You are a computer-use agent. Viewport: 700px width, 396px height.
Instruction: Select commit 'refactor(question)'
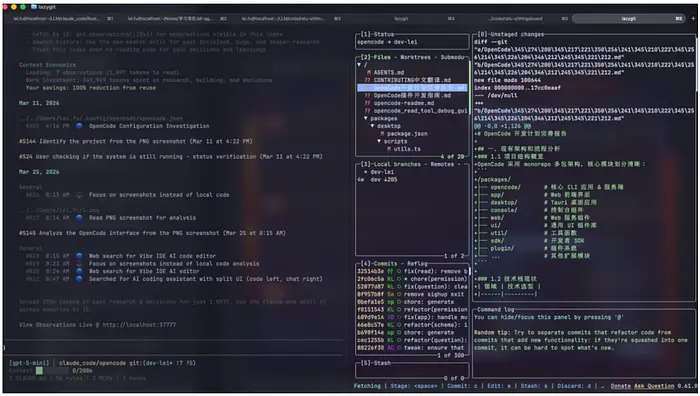(x=412, y=340)
